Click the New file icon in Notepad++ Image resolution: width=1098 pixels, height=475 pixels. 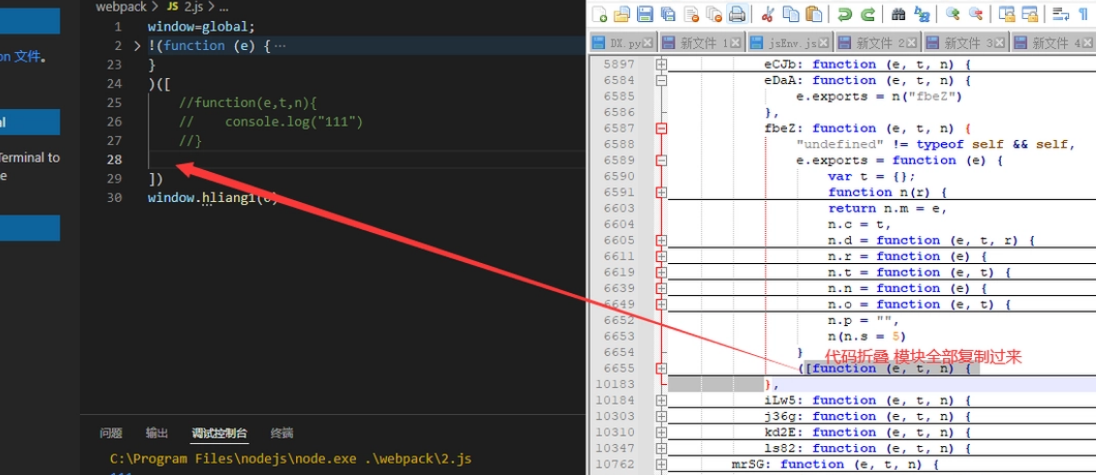pyautogui.click(x=599, y=13)
